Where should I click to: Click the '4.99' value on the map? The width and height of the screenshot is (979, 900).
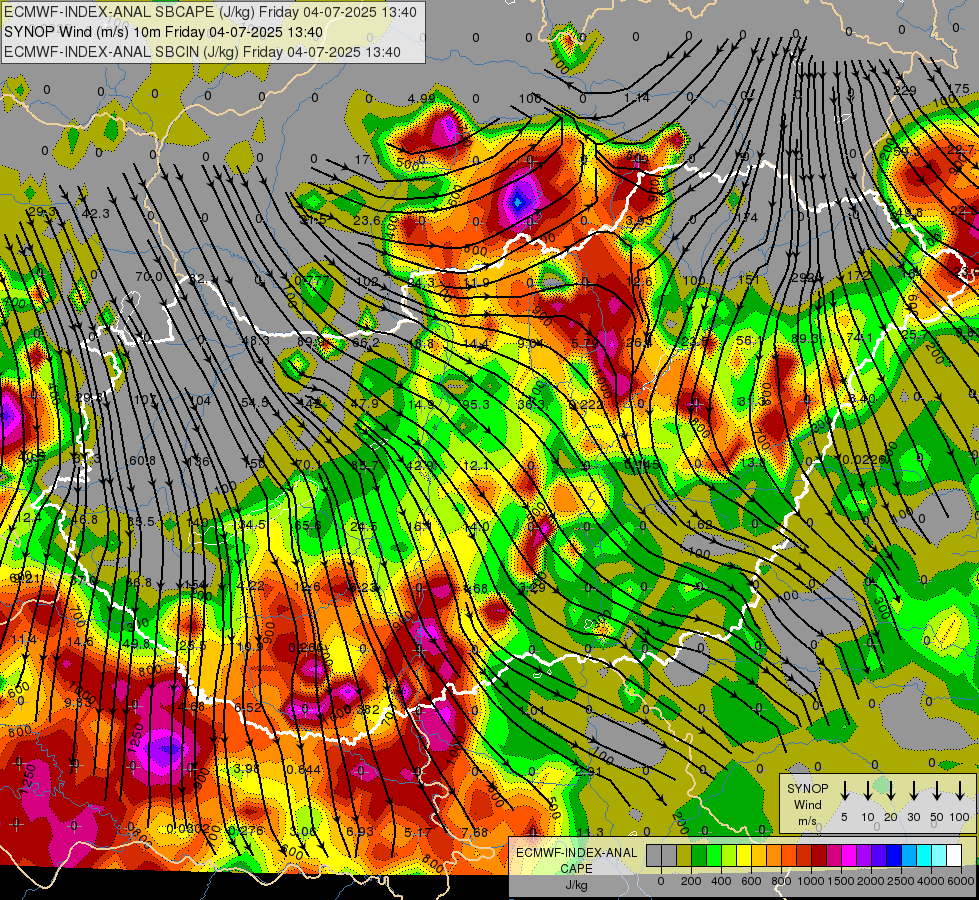pyautogui.click(x=421, y=98)
